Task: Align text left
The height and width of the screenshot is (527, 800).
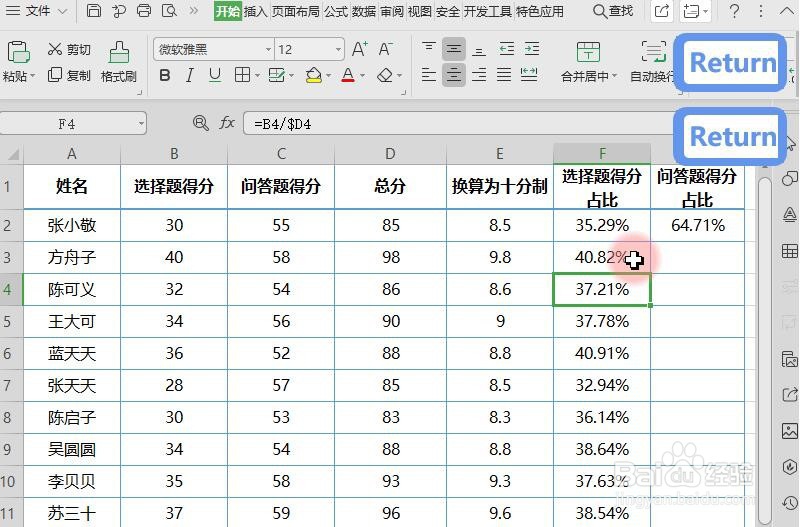Action: click(x=429, y=76)
